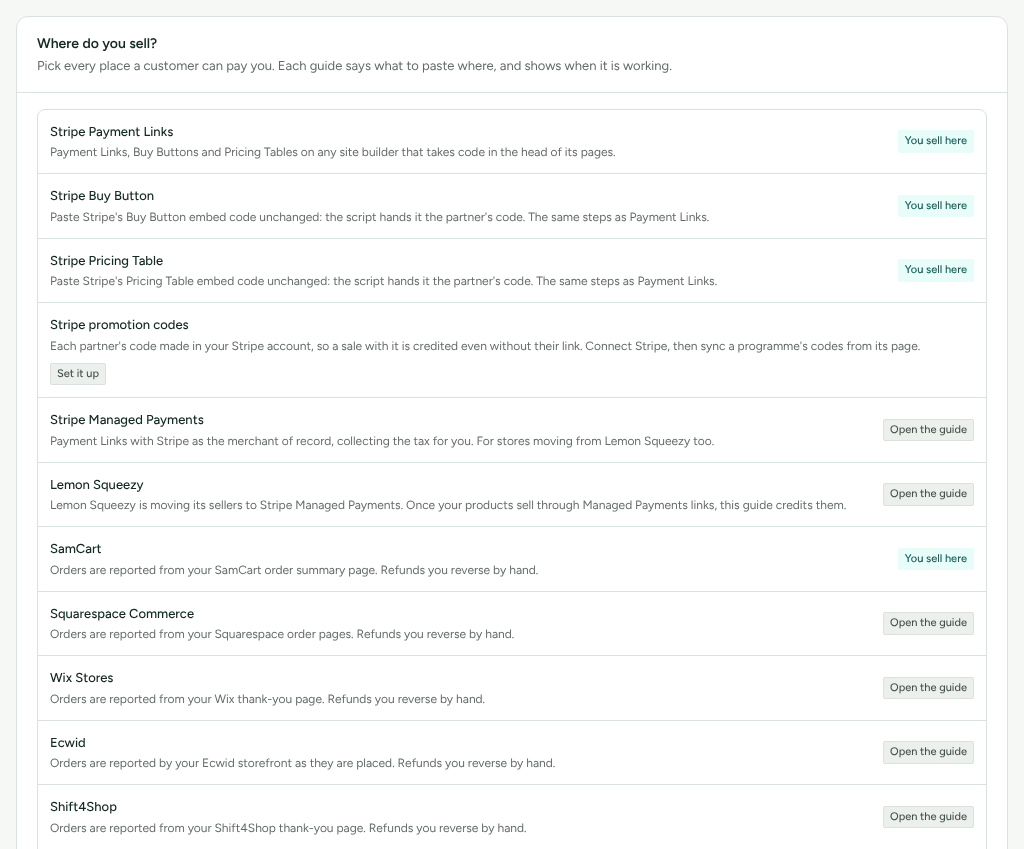Open the guide for Wix Stores
1024x849 pixels.
pyautogui.click(x=928, y=688)
